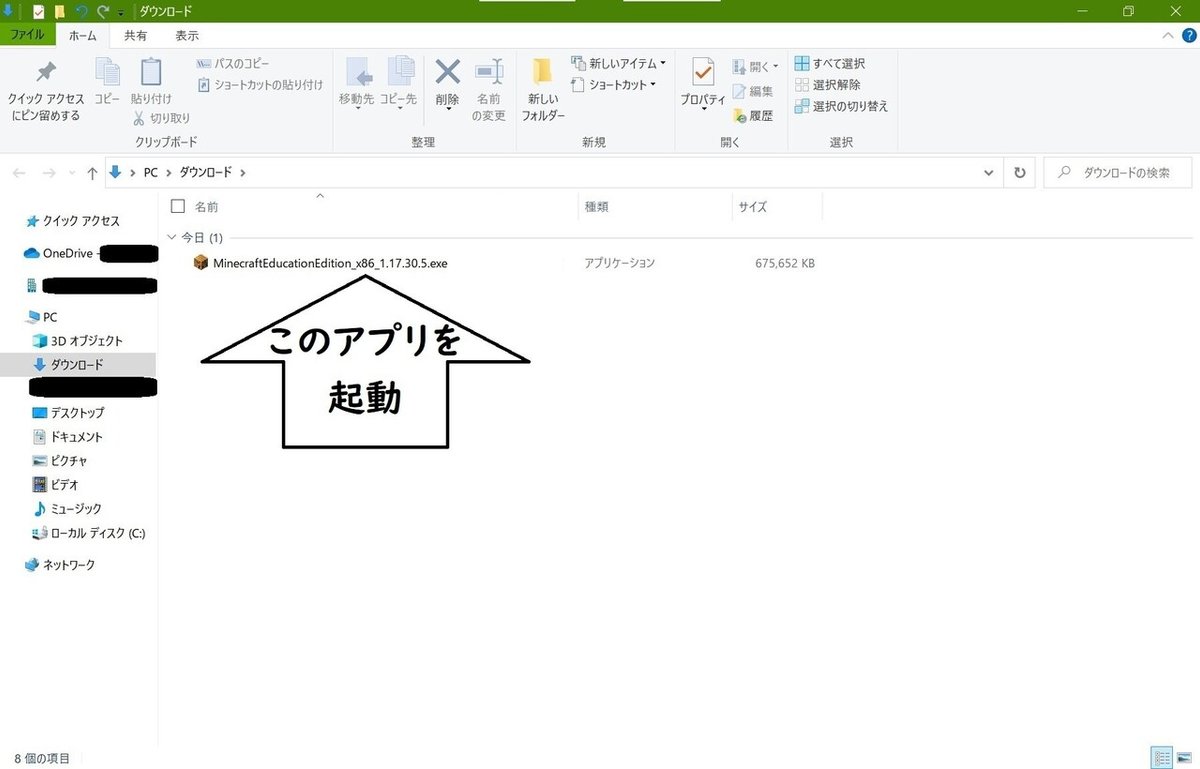Open Videos (ビデオ) in sidebar
Viewport: 1200px width, 769px height.
point(55,485)
